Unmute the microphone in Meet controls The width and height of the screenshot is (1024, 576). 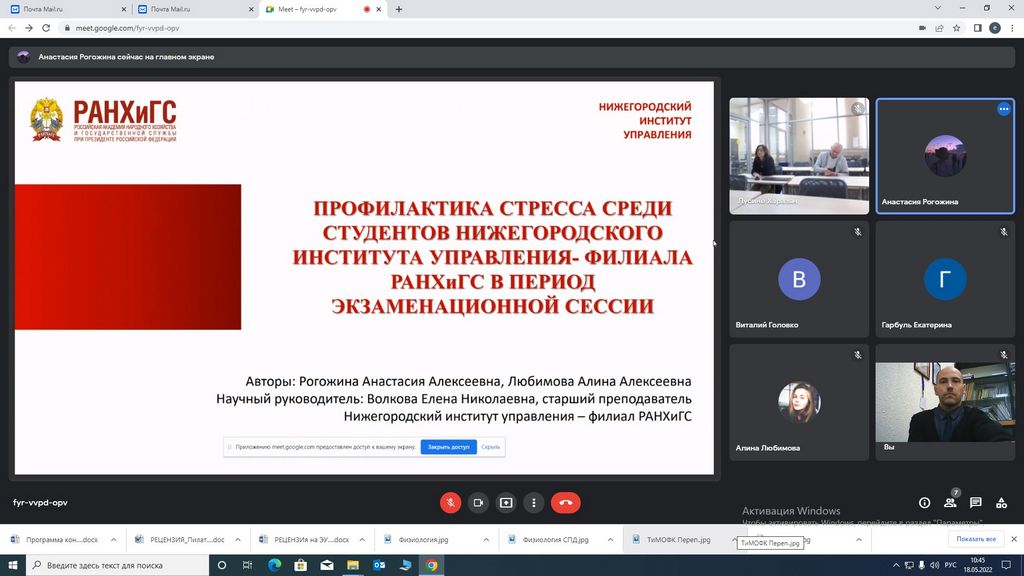tap(450, 502)
